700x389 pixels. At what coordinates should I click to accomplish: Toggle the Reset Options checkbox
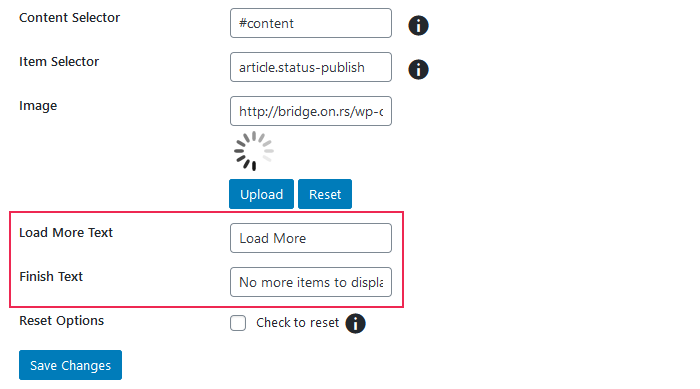[238, 323]
